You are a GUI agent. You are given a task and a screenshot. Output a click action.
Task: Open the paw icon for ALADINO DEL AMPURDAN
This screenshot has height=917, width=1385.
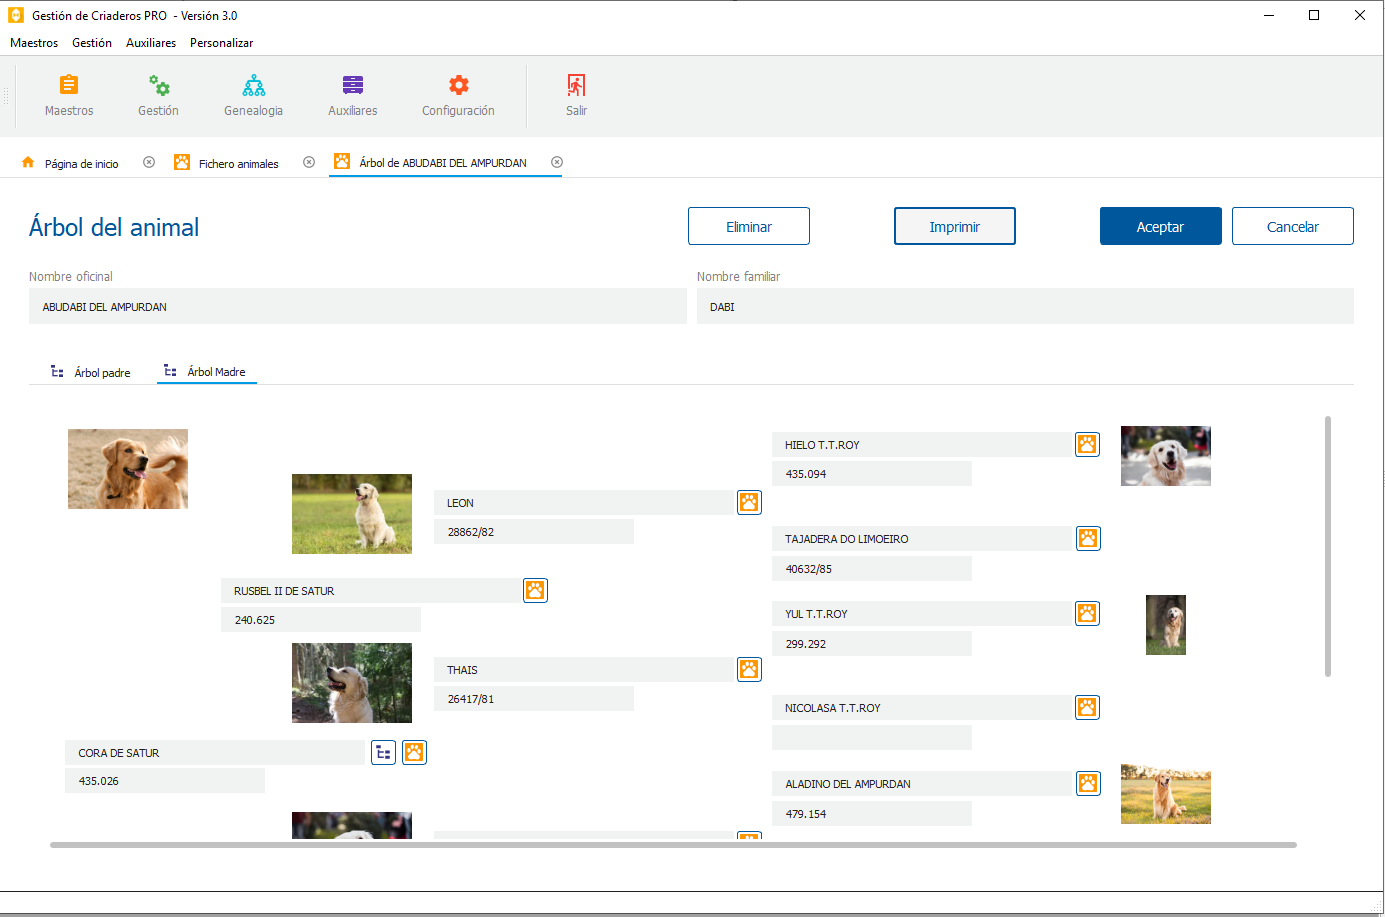click(1087, 783)
